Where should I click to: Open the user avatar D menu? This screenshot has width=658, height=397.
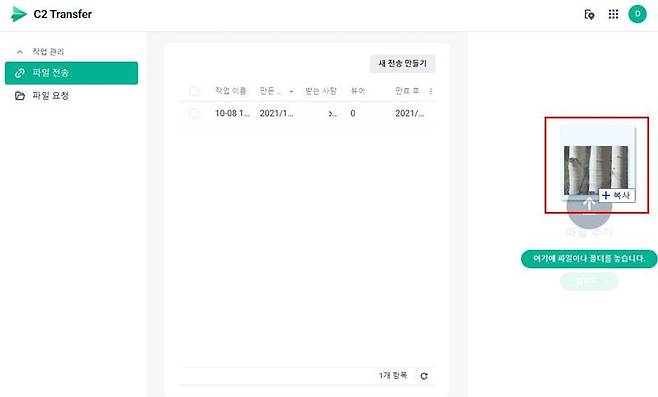[637, 14]
